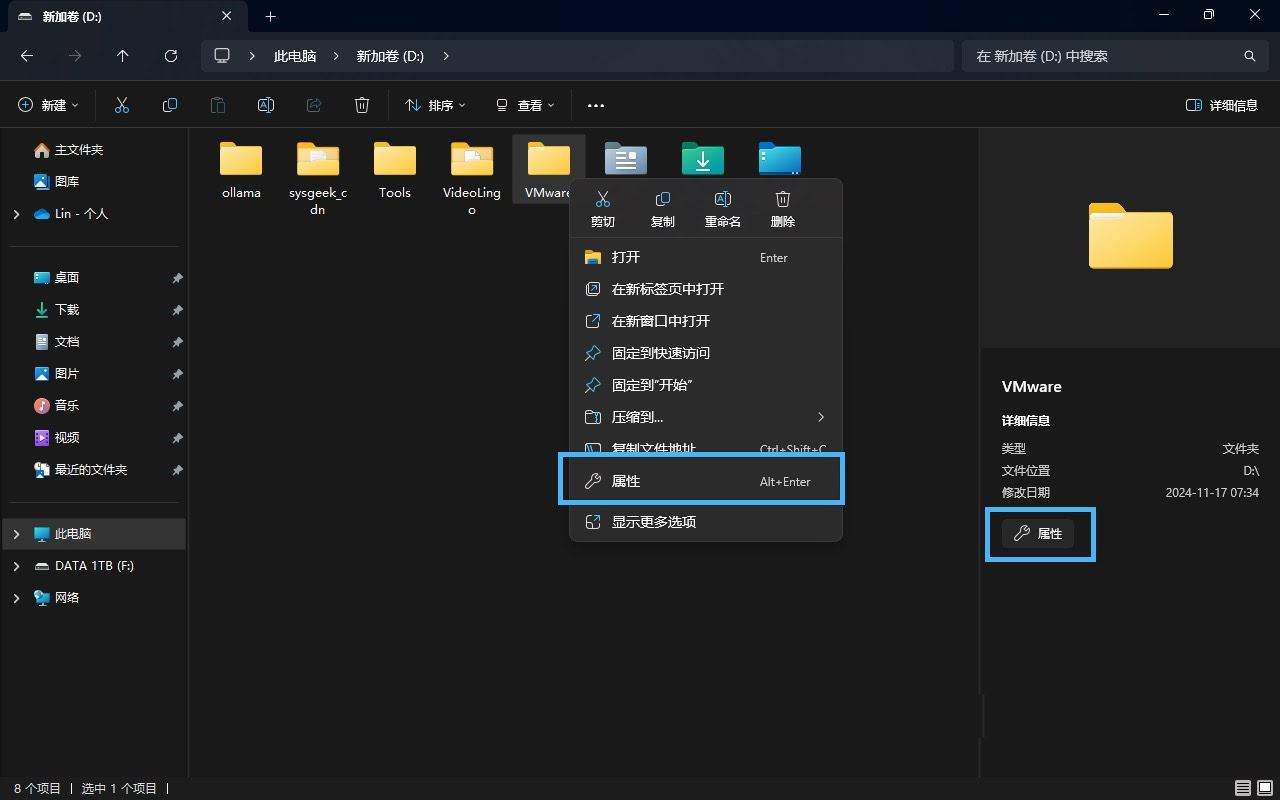Open the 查看 dropdown on the toolbar
Screen dimensions: 1280x800
524,105
